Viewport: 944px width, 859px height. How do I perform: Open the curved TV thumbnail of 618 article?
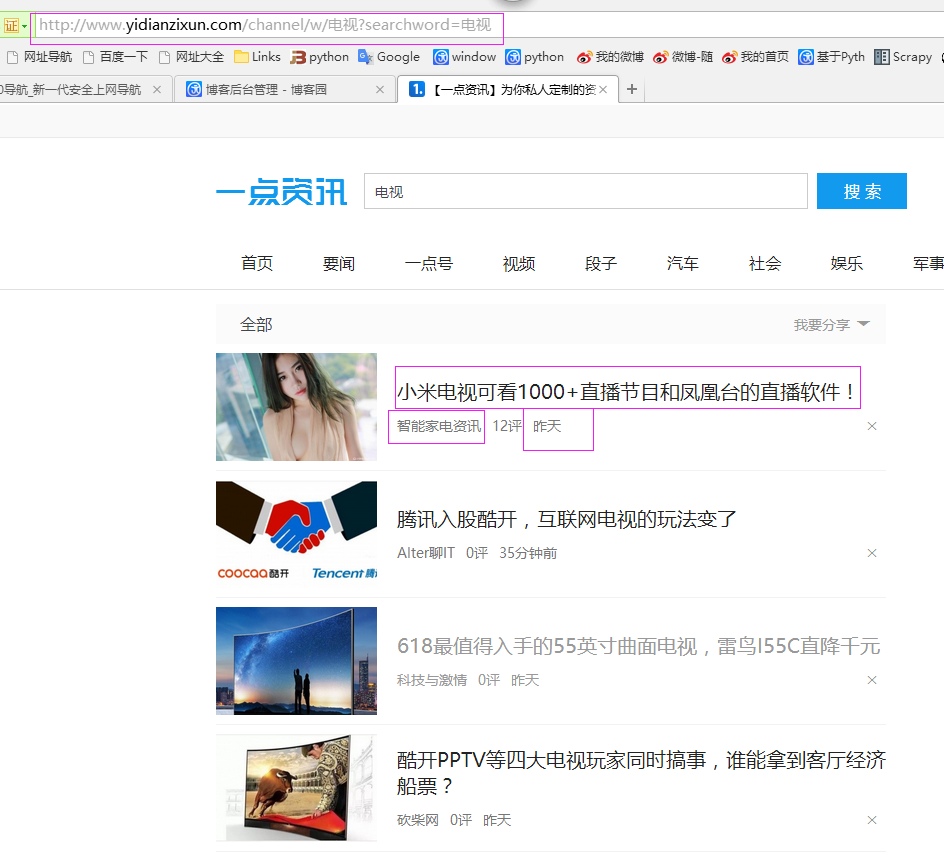tap(296, 661)
